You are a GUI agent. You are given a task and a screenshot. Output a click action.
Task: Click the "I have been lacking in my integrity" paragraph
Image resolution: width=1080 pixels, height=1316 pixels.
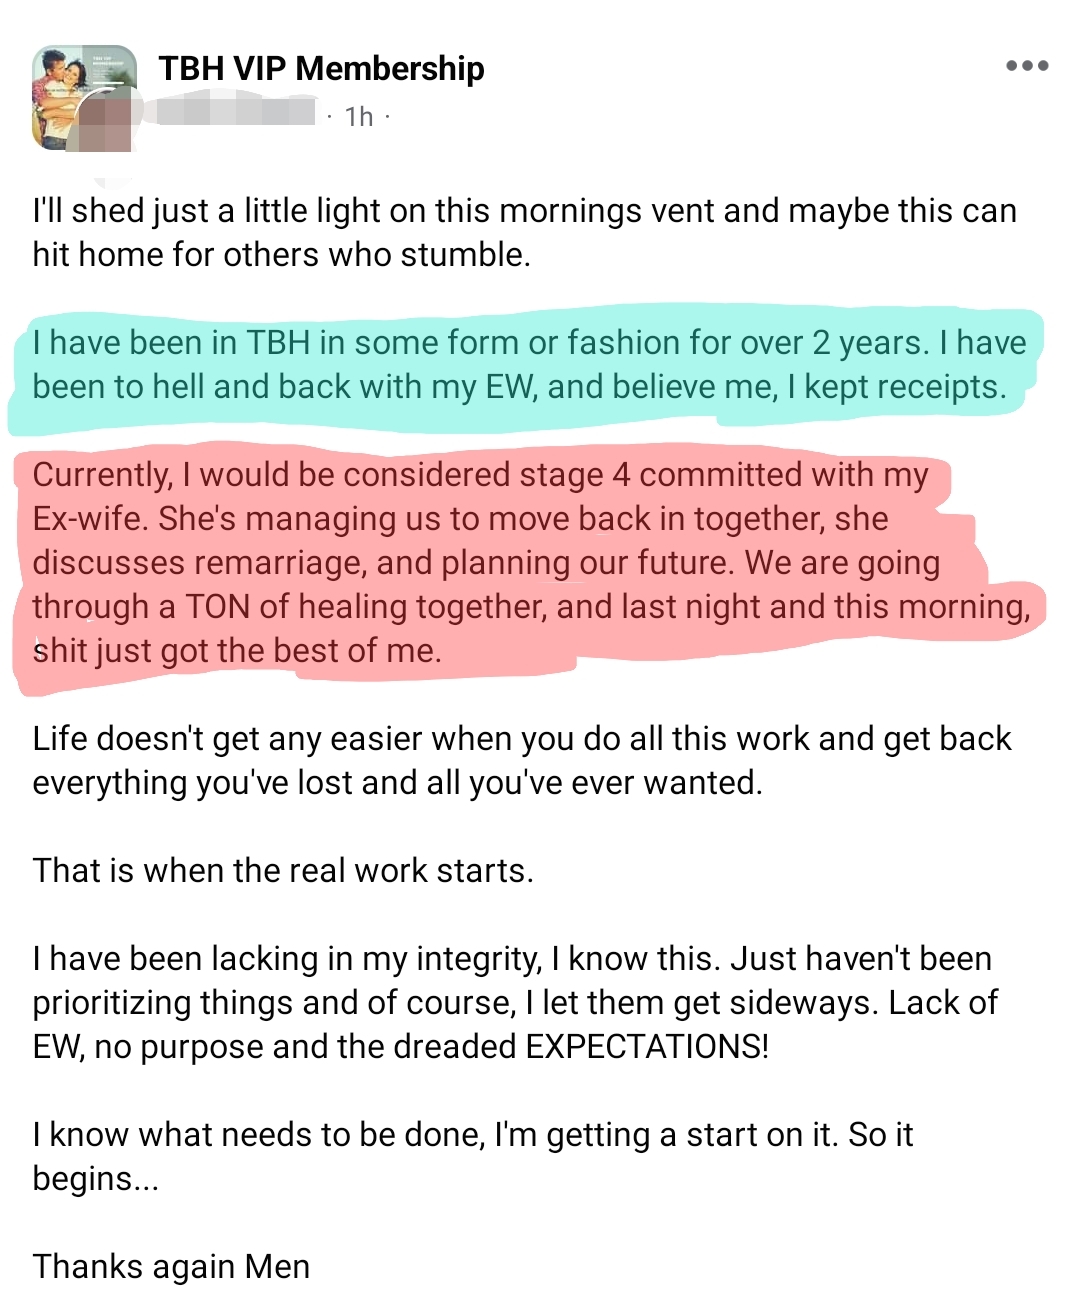(514, 1002)
